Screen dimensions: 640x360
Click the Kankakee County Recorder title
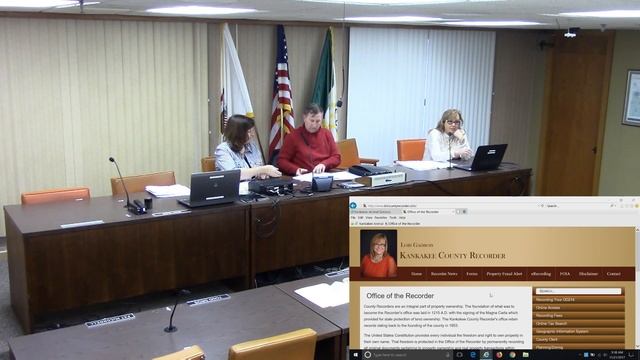pyautogui.click(x=453, y=256)
